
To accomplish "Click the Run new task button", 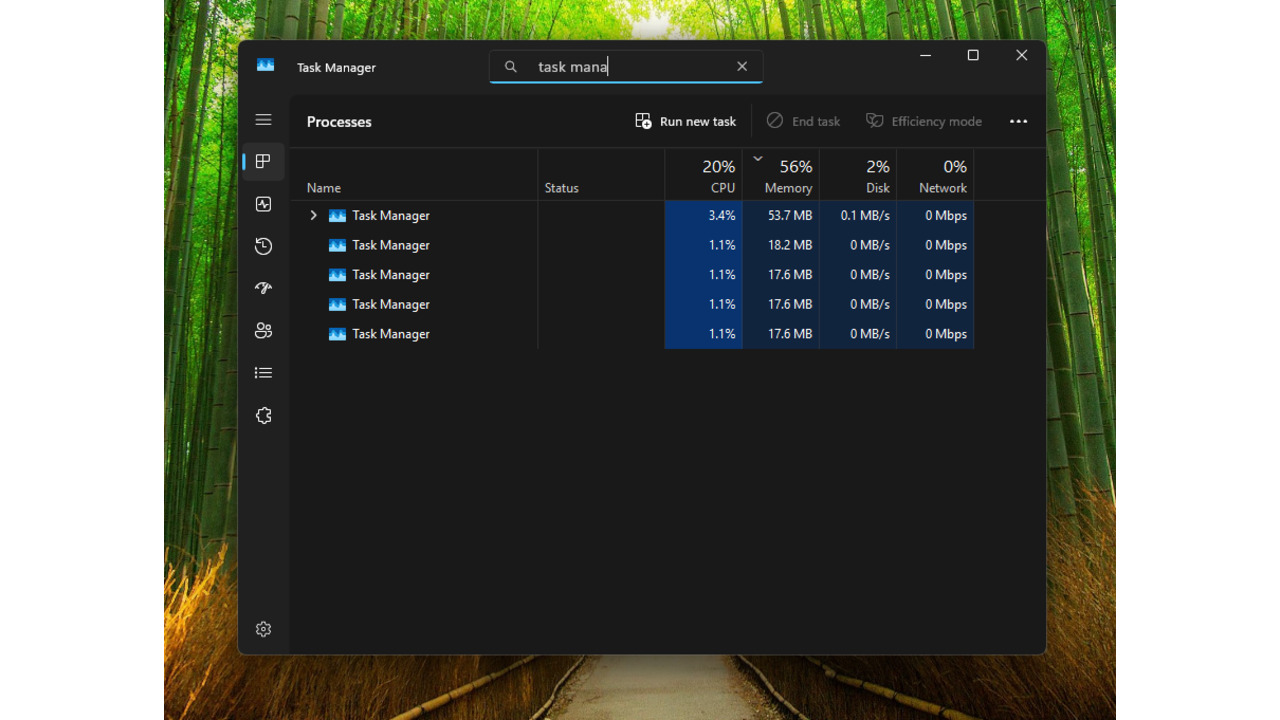I will (x=685, y=121).
